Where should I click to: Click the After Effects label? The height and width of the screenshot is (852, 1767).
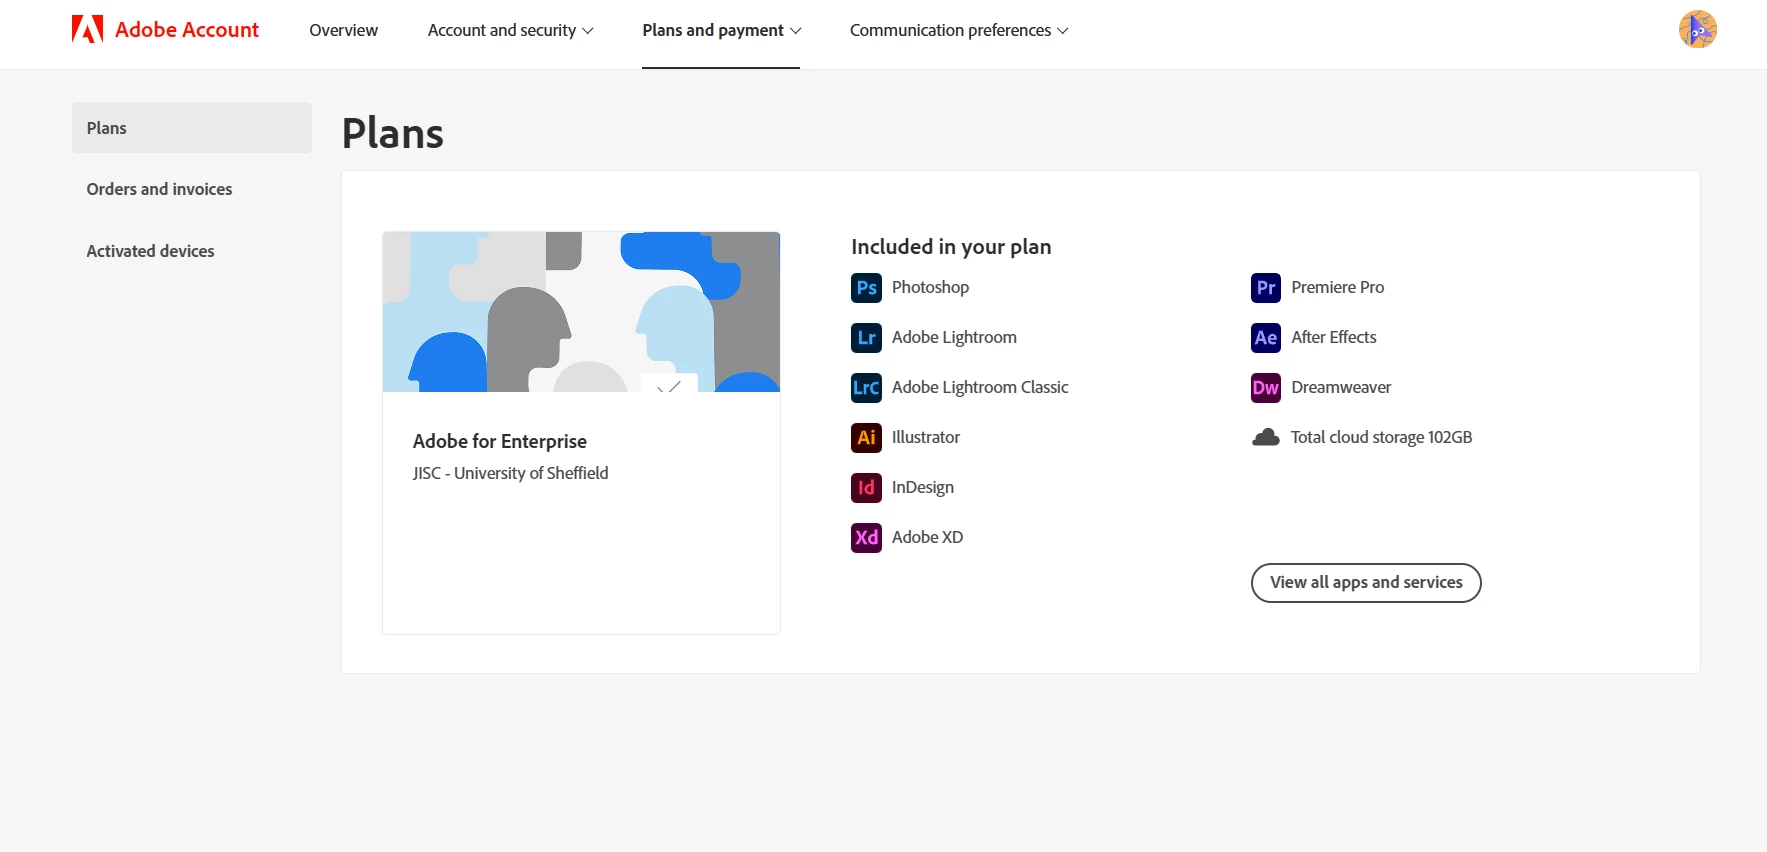coord(1334,337)
